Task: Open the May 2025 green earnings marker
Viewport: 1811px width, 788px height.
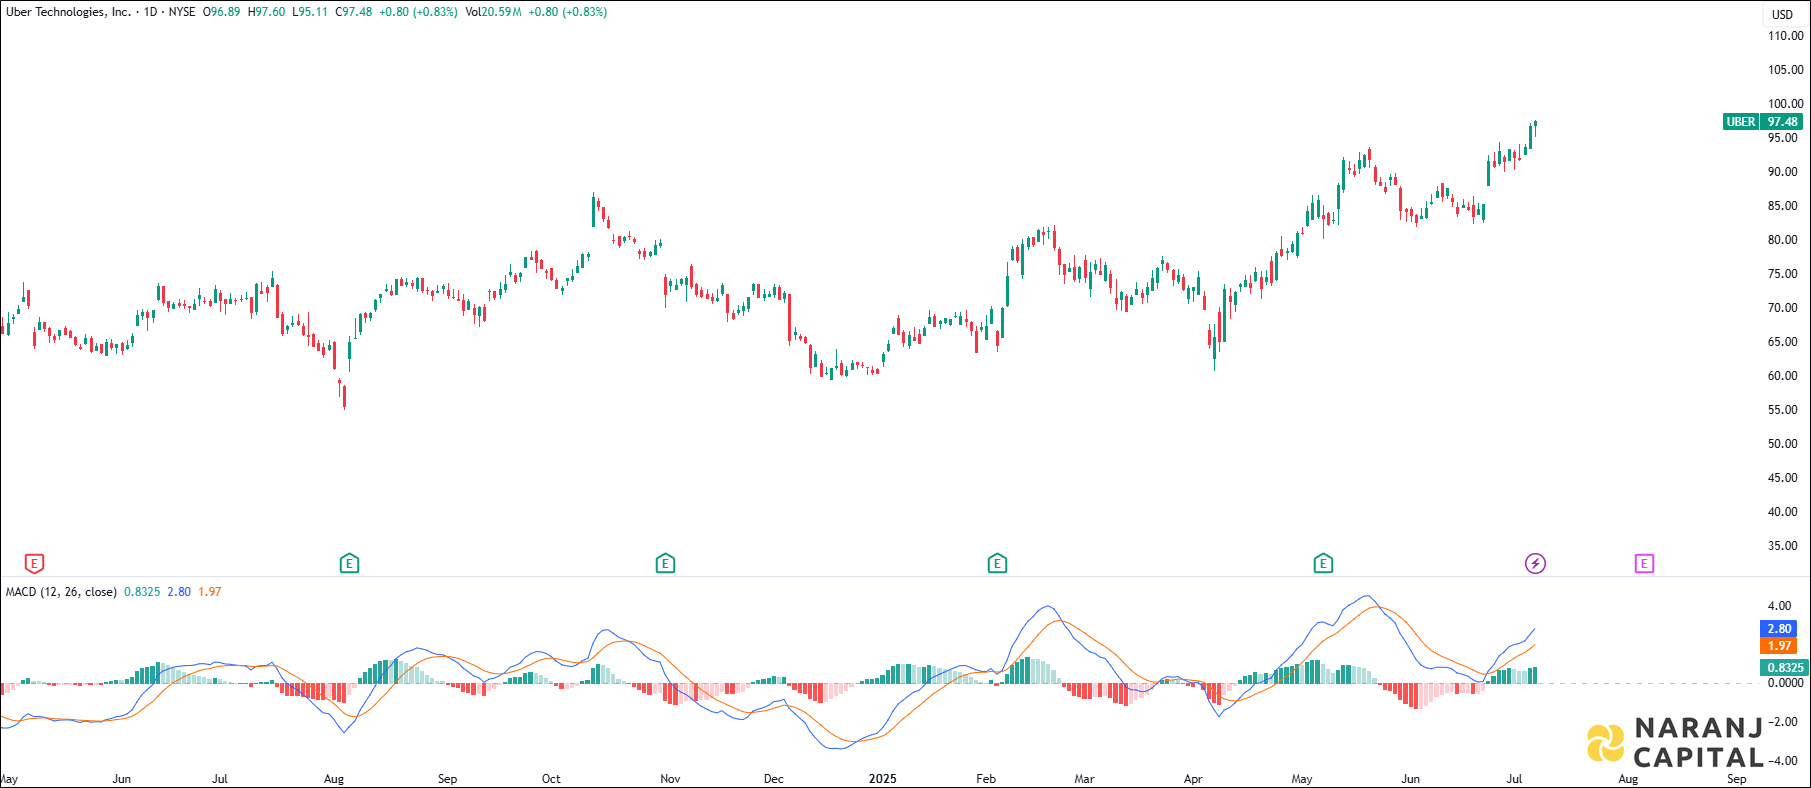Action: (1323, 564)
